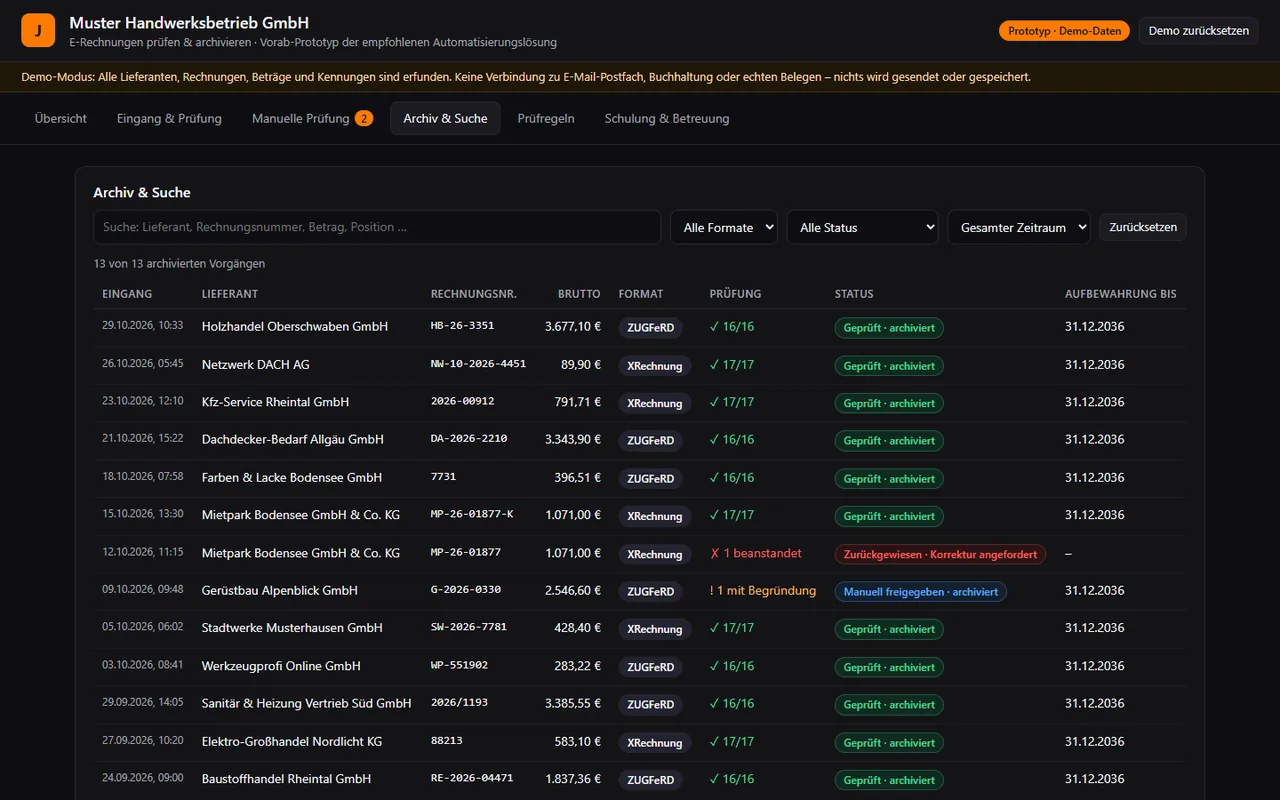This screenshot has width=1280, height=800.
Task: Click the Elektro-Großhandel Nordlicht KG entry
Action: click(x=292, y=741)
